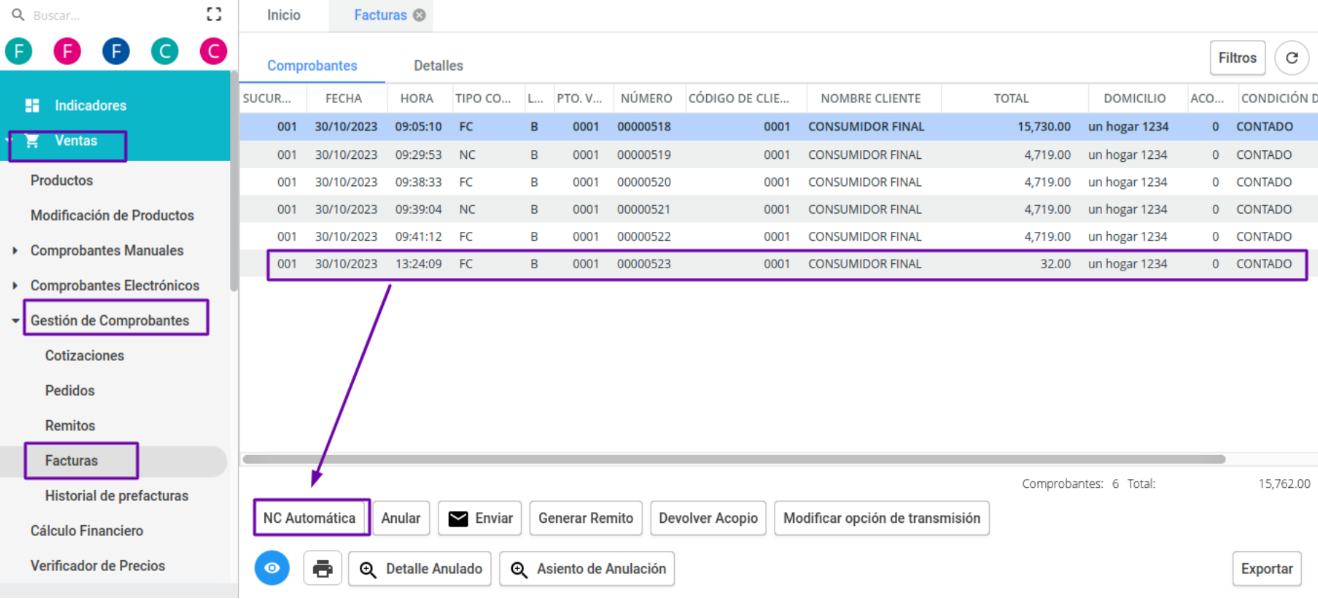Image resolution: width=1318 pixels, height=599 pixels.
Task: Click the horizontal scrollbar under the table
Action: click(x=734, y=459)
